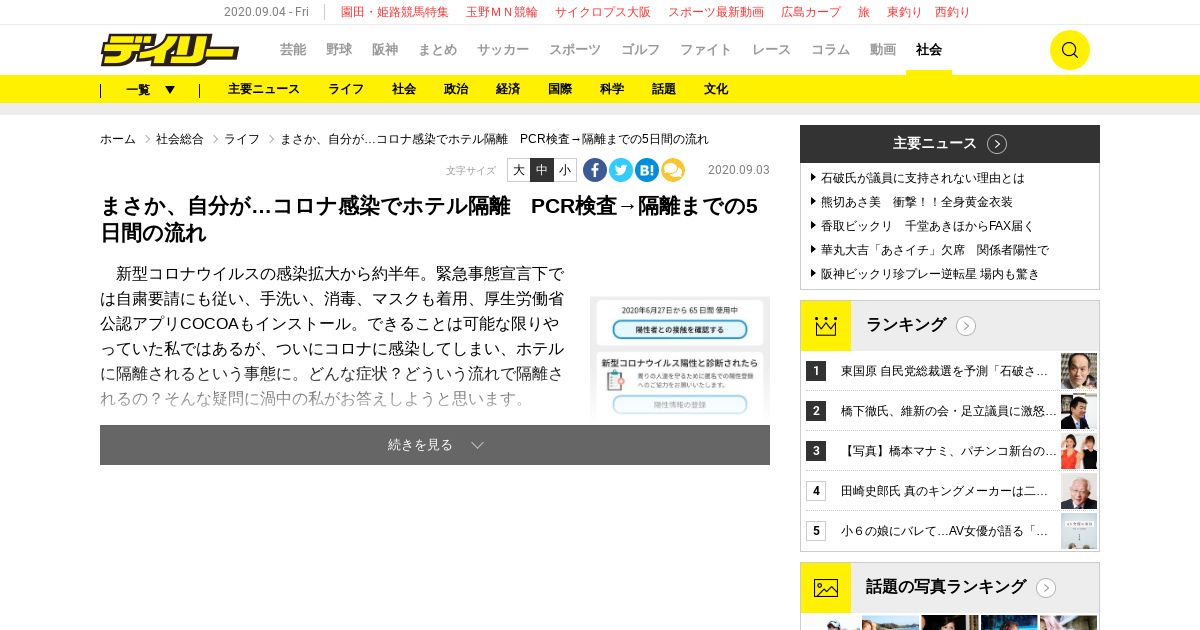Click the crown icon beside ランキング
Screen dimensions: 1200x630
tap(826, 326)
